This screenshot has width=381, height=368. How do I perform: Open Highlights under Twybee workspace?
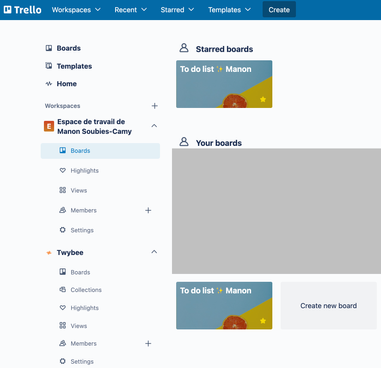pos(84,308)
